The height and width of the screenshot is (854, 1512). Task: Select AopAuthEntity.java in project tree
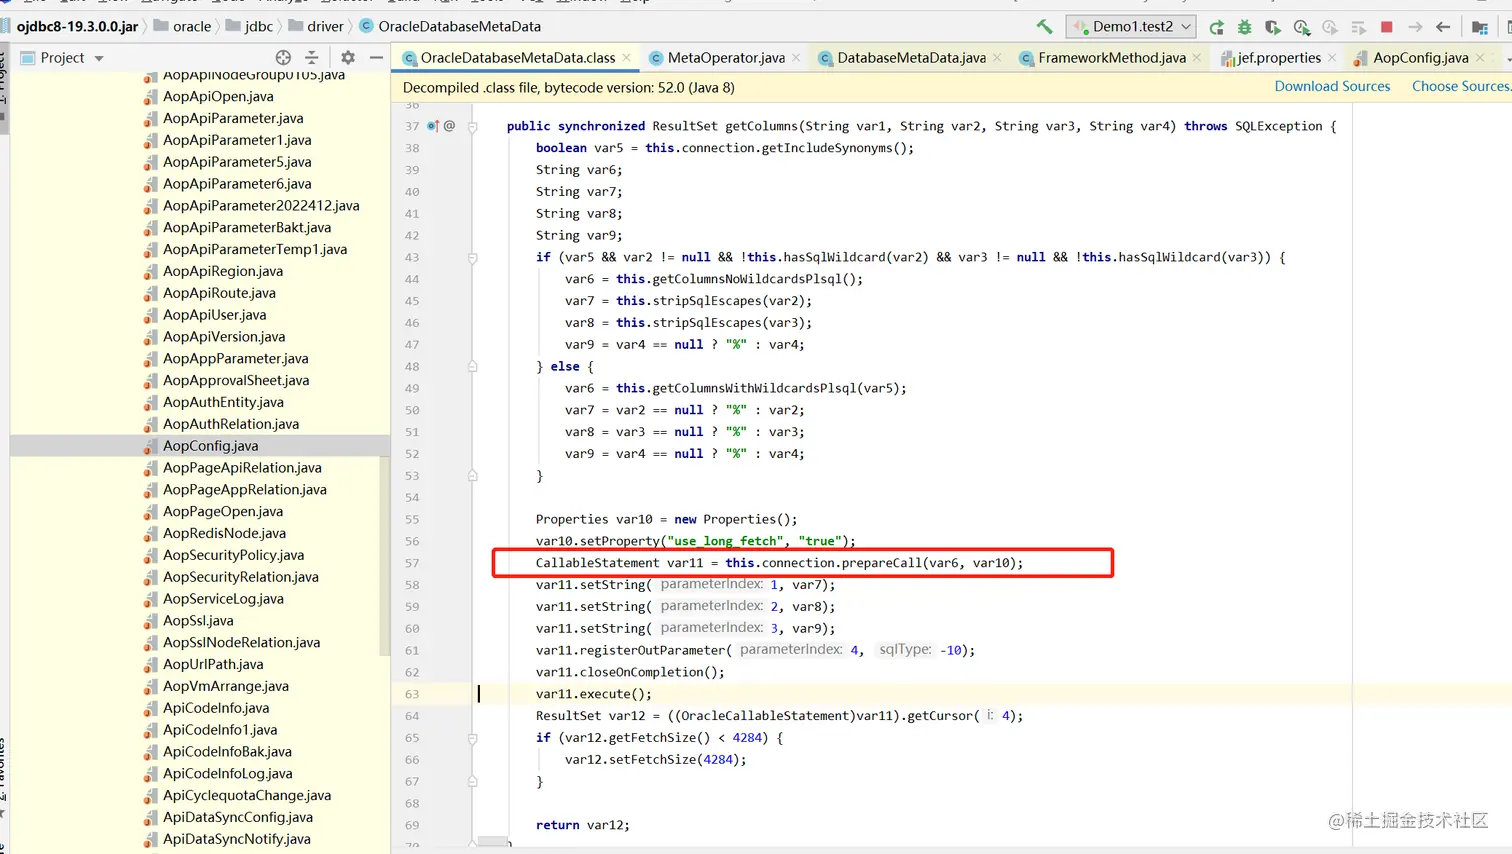pos(223,403)
